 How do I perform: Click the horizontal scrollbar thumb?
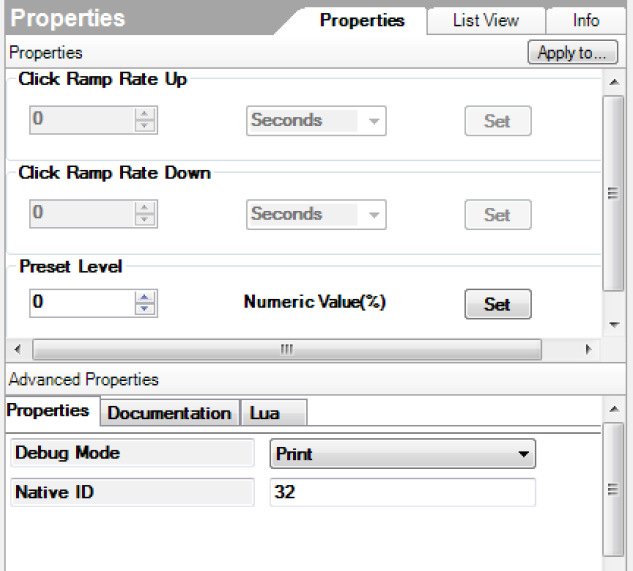[x=287, y=349]
